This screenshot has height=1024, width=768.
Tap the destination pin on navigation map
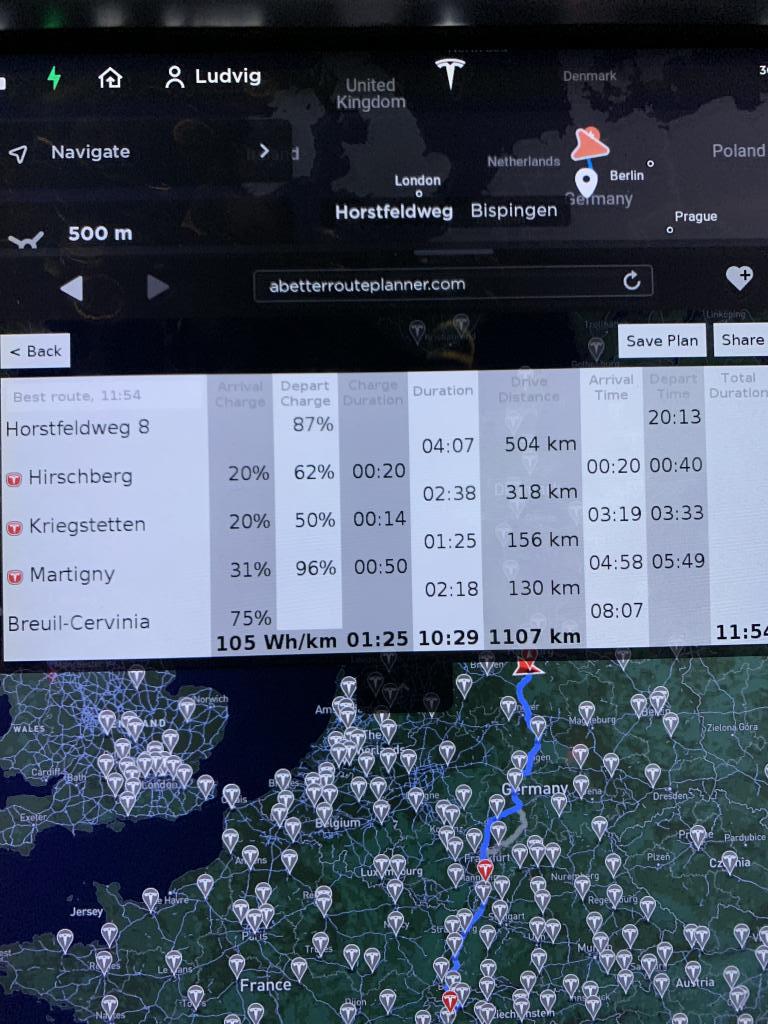(586, 182)
